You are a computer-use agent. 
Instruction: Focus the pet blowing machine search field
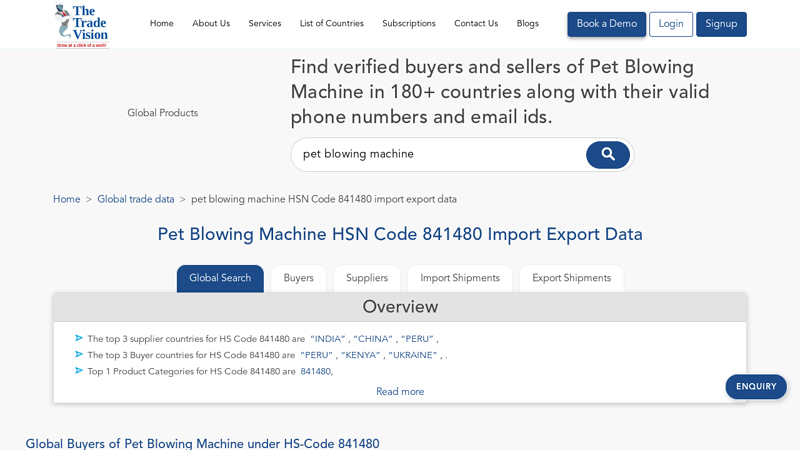(x=439, y=154)
